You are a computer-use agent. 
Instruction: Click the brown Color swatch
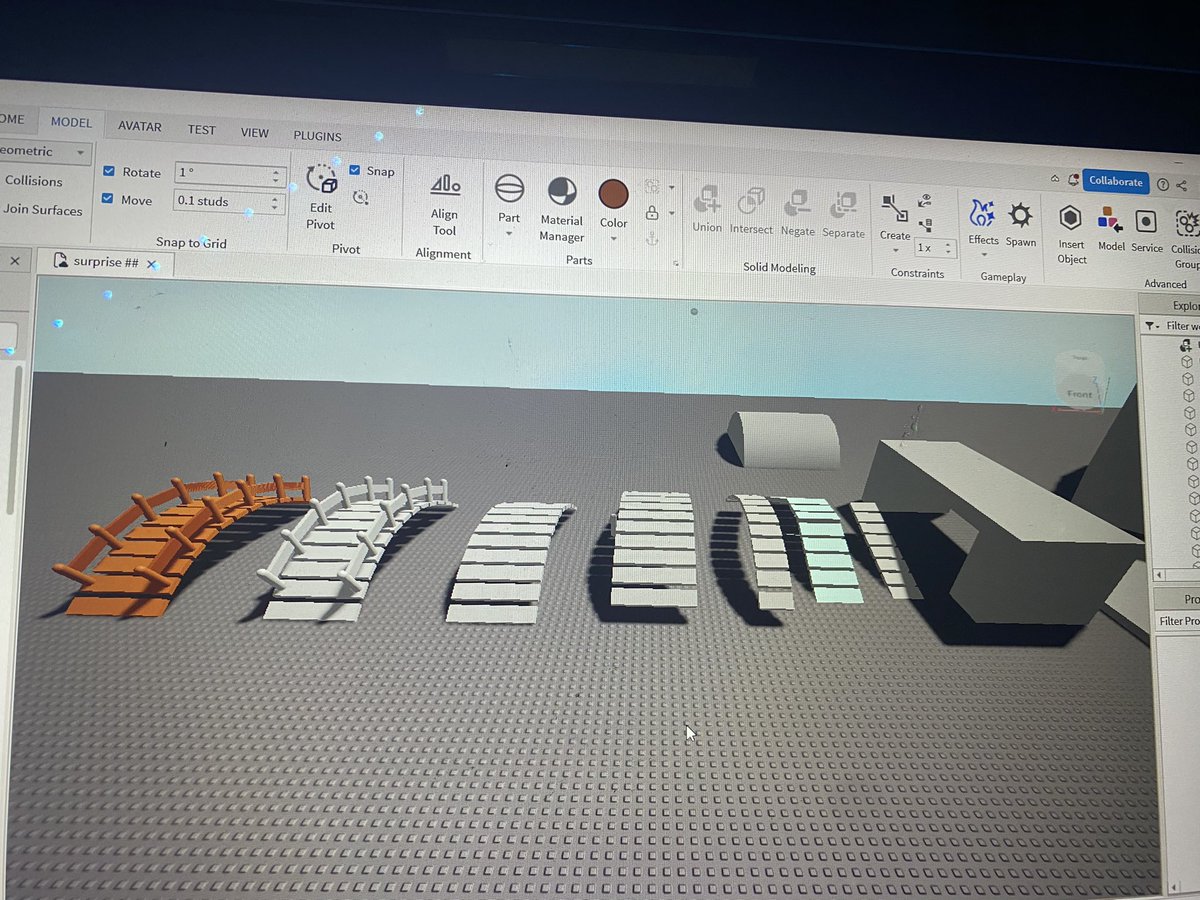pyautogui.click(x=613, y=193)
